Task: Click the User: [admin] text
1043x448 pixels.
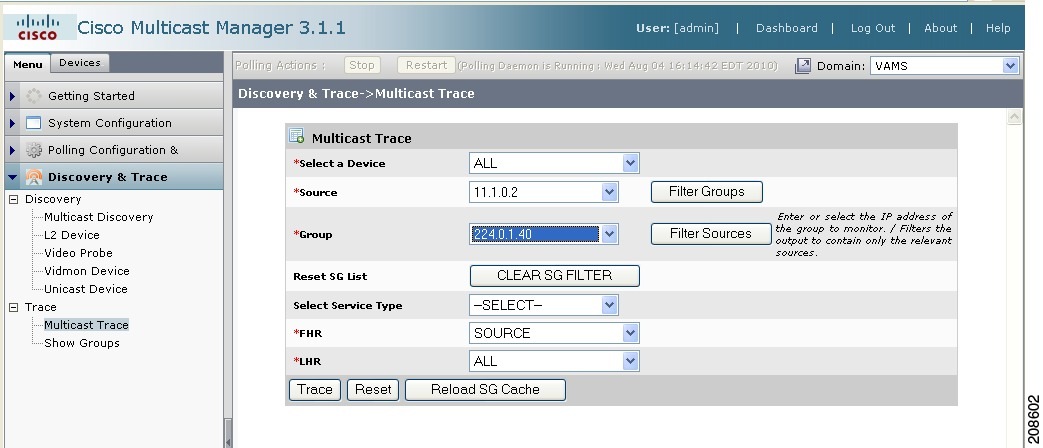Action: (677, 28)
